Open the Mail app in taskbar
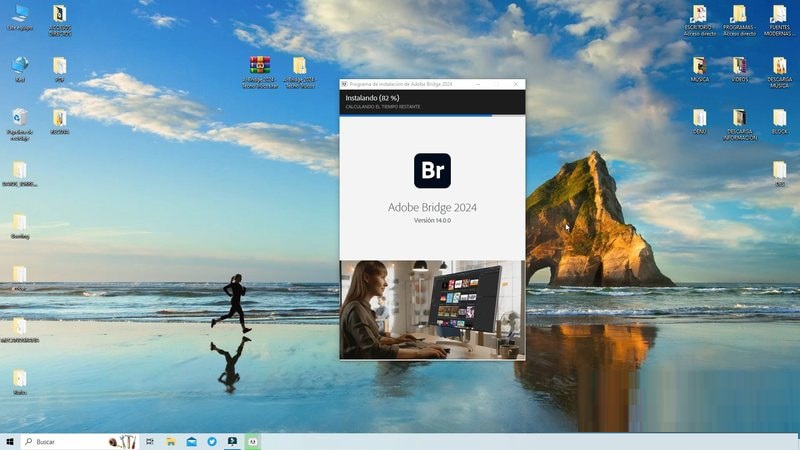800x450 pixels. pos(191,441)
